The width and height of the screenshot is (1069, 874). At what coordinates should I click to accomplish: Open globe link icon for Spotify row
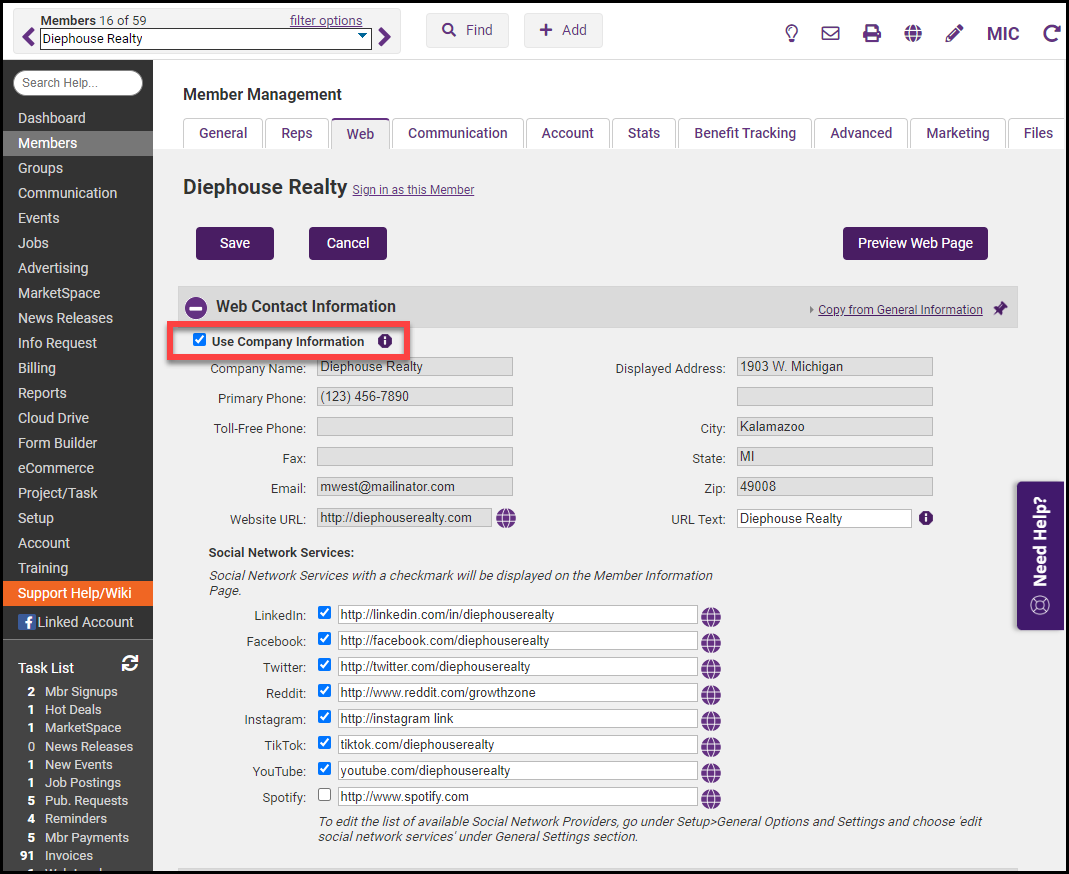click(711, 798)
